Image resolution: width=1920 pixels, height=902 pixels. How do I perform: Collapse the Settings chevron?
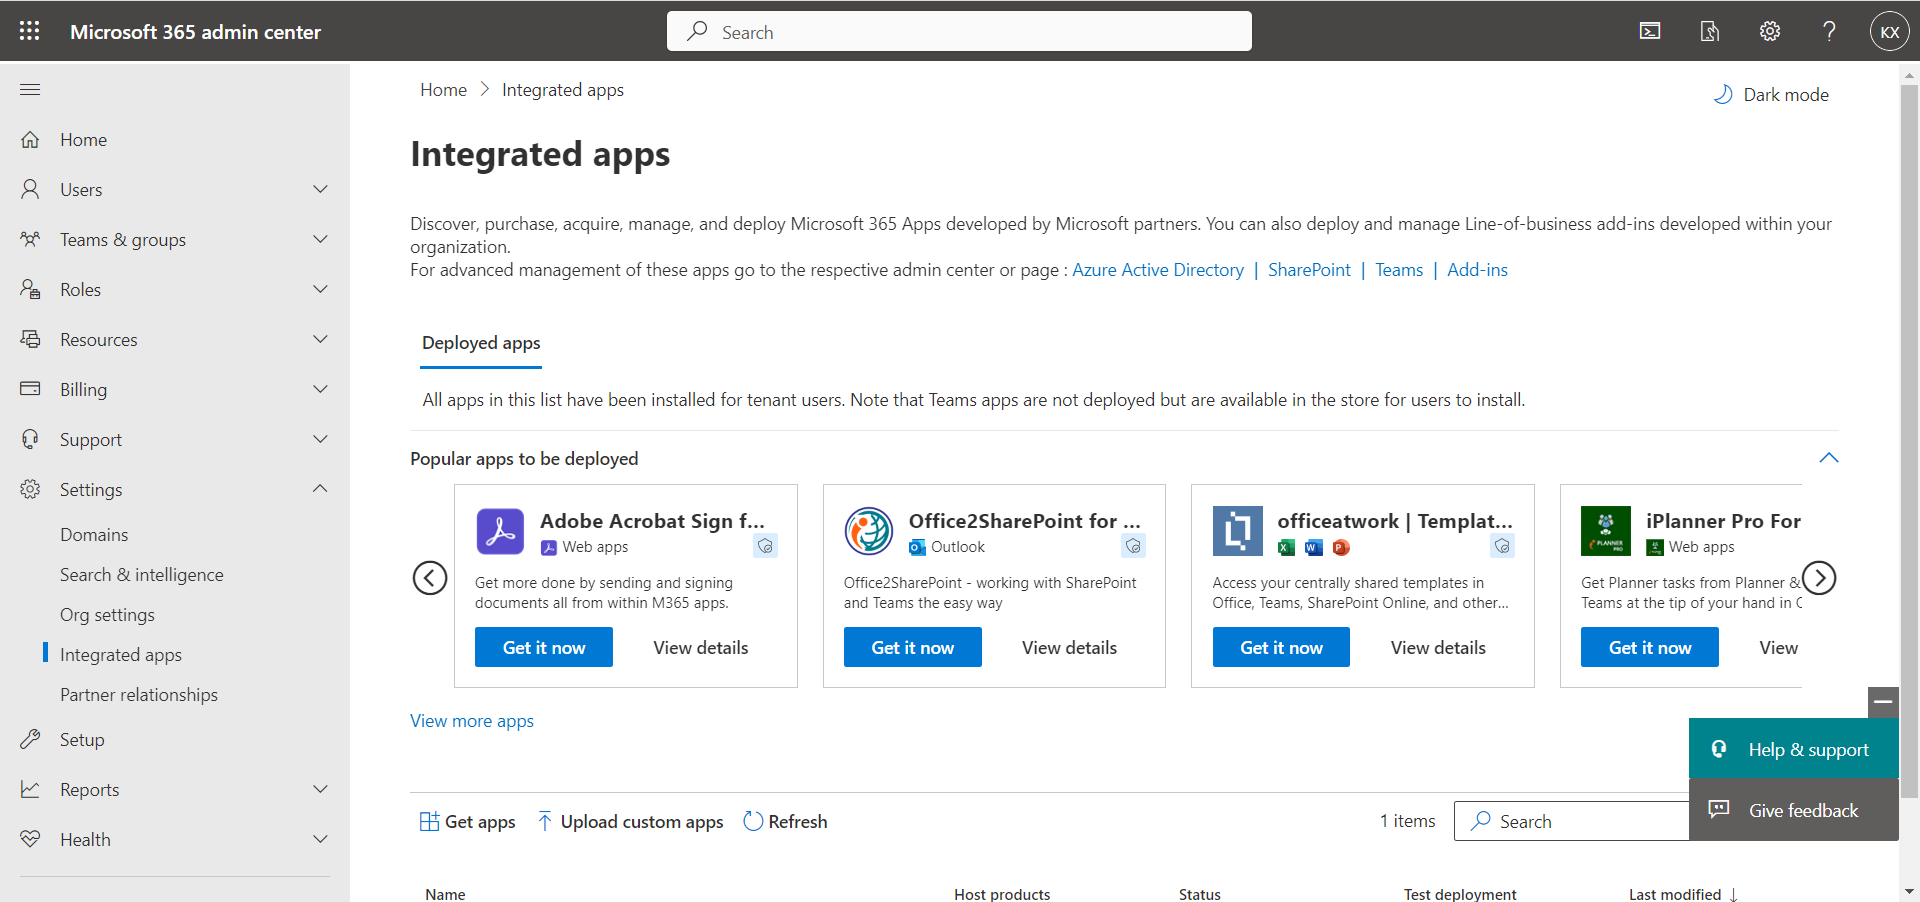(x=320, y=489)
